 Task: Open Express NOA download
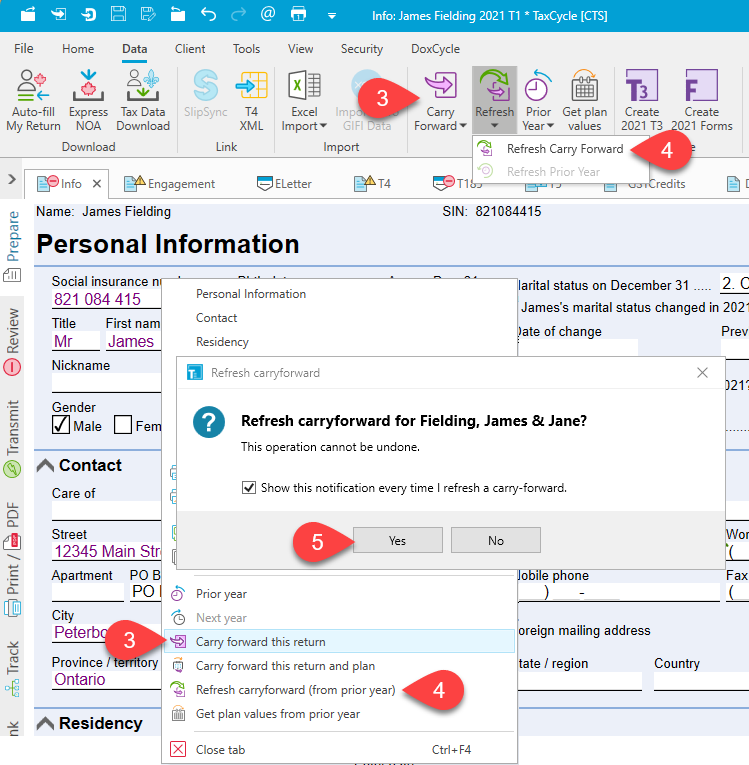pyautogui.click(x=88, y=100)
